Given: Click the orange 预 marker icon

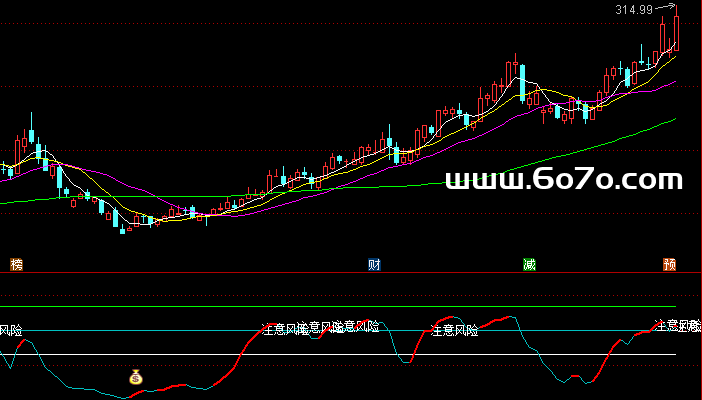Looking at the screenshot, I should click(669, 264).
